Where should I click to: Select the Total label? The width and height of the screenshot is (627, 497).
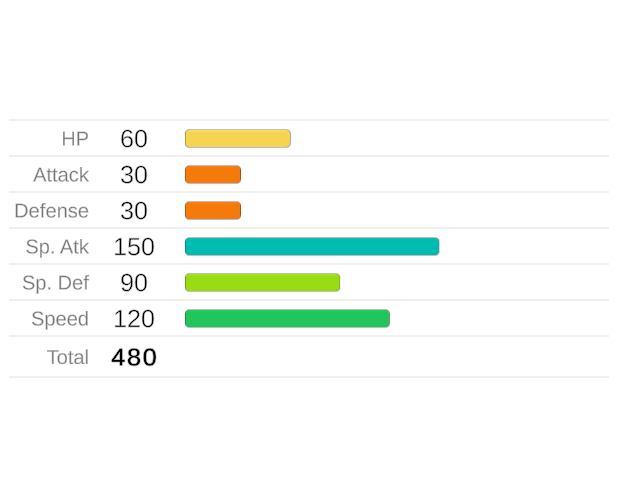pos(68,357)
